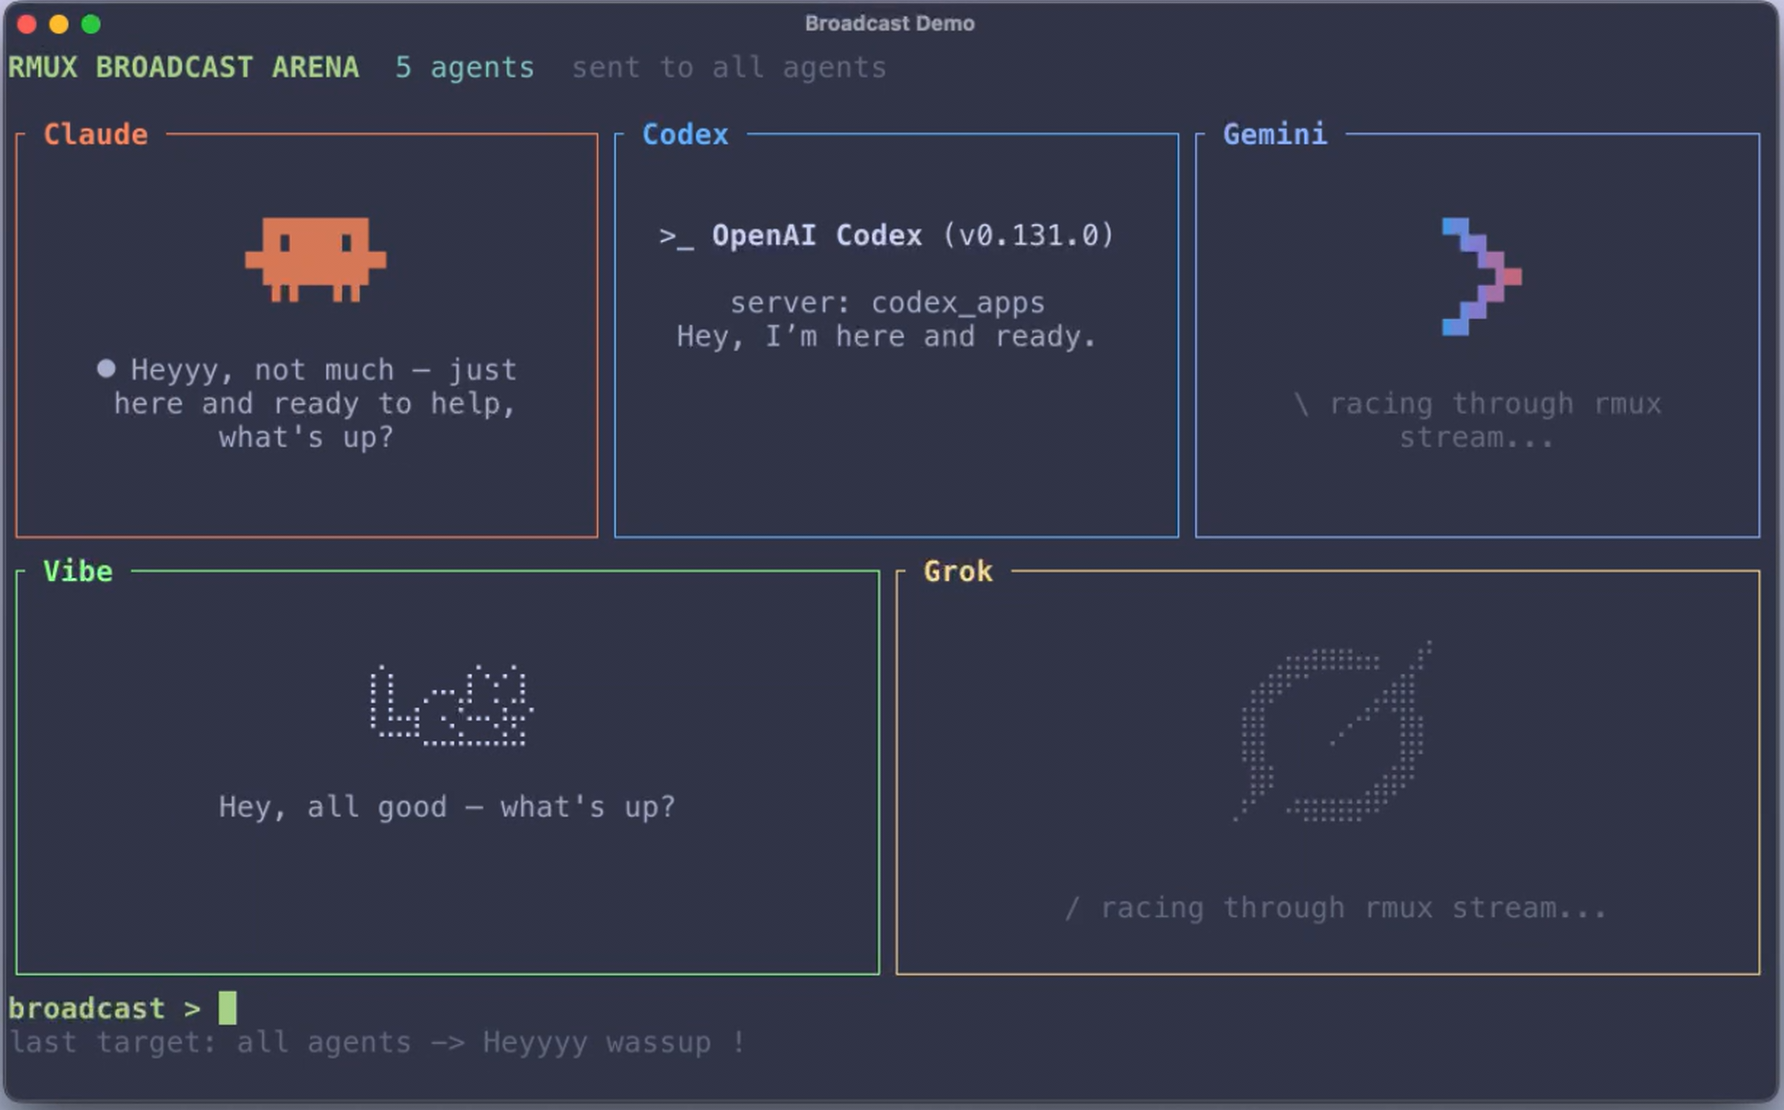Click the 'server: codex_apps' line
This screenshot has width=1784, height=1110.
887,302
